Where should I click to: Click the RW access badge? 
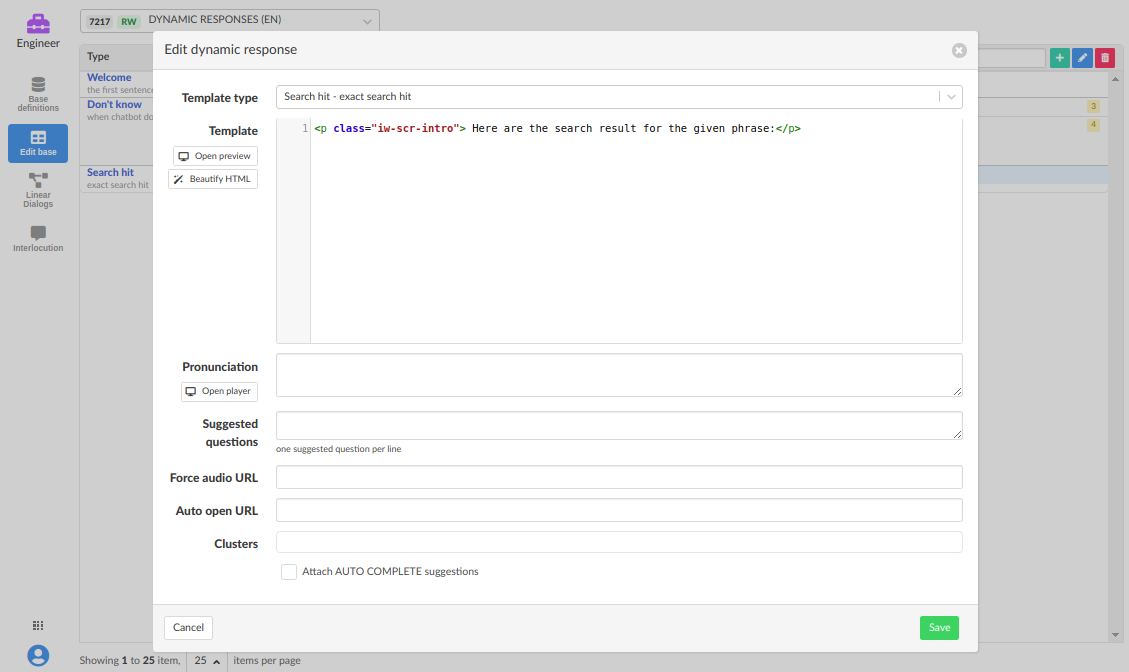click(129, 22)
